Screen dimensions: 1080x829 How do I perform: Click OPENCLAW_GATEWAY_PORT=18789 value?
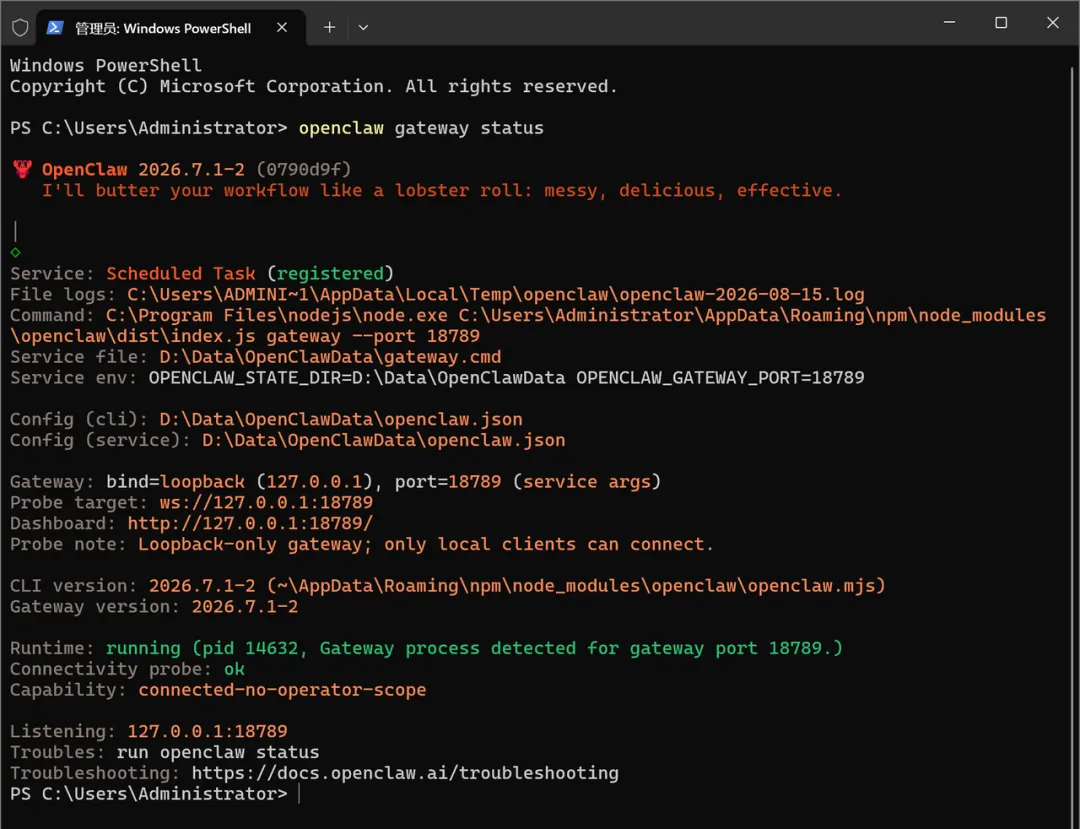[x=720, y=378]
